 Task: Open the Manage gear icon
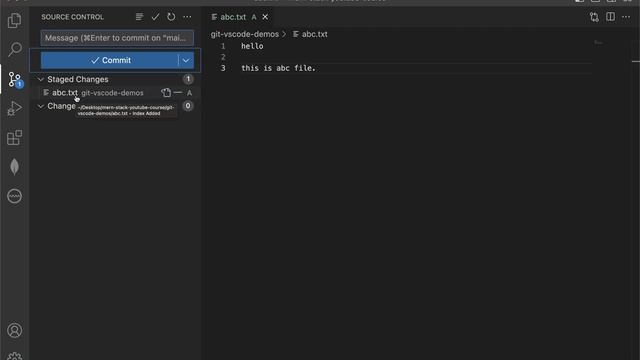pos(15,356)
